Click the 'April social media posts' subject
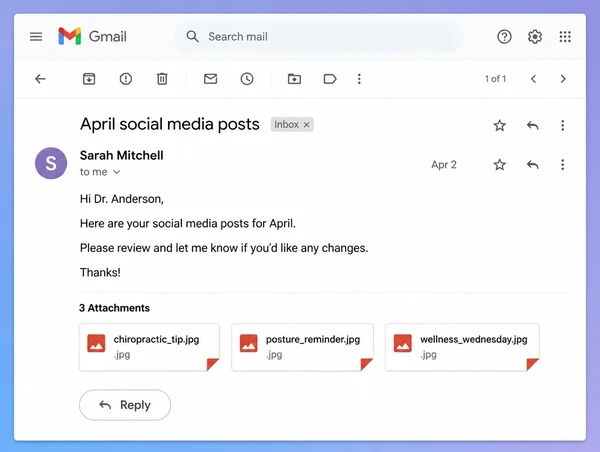 tap(170, 124)
